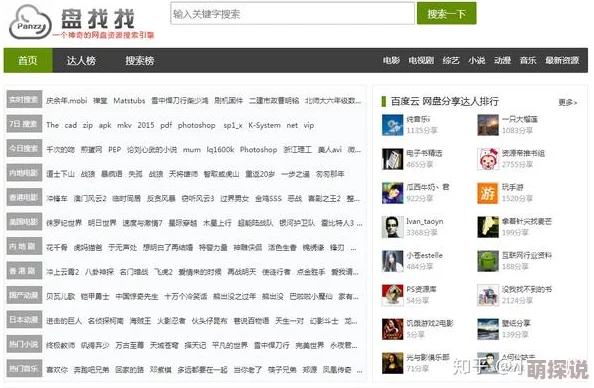The image size is (594, 388).
Task: Select 综艺 in the navigation bar
Action: pyautogui.click(x=451, y=60)
